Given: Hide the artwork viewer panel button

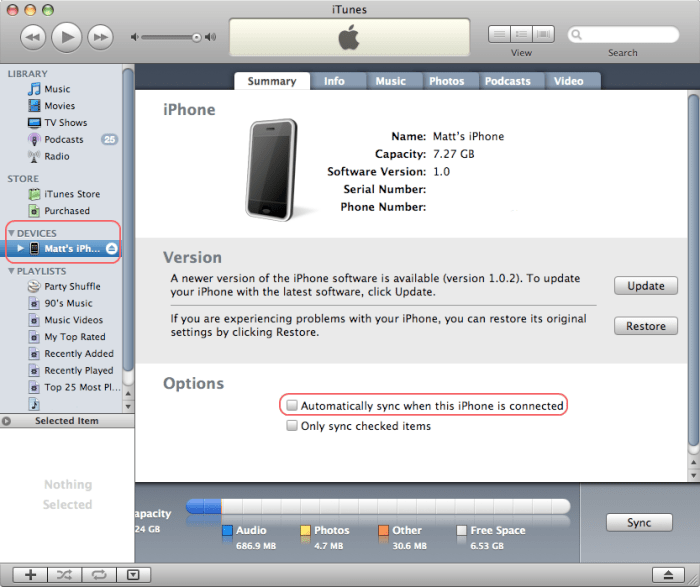Looking at the screenshot, I should [133, 575].
